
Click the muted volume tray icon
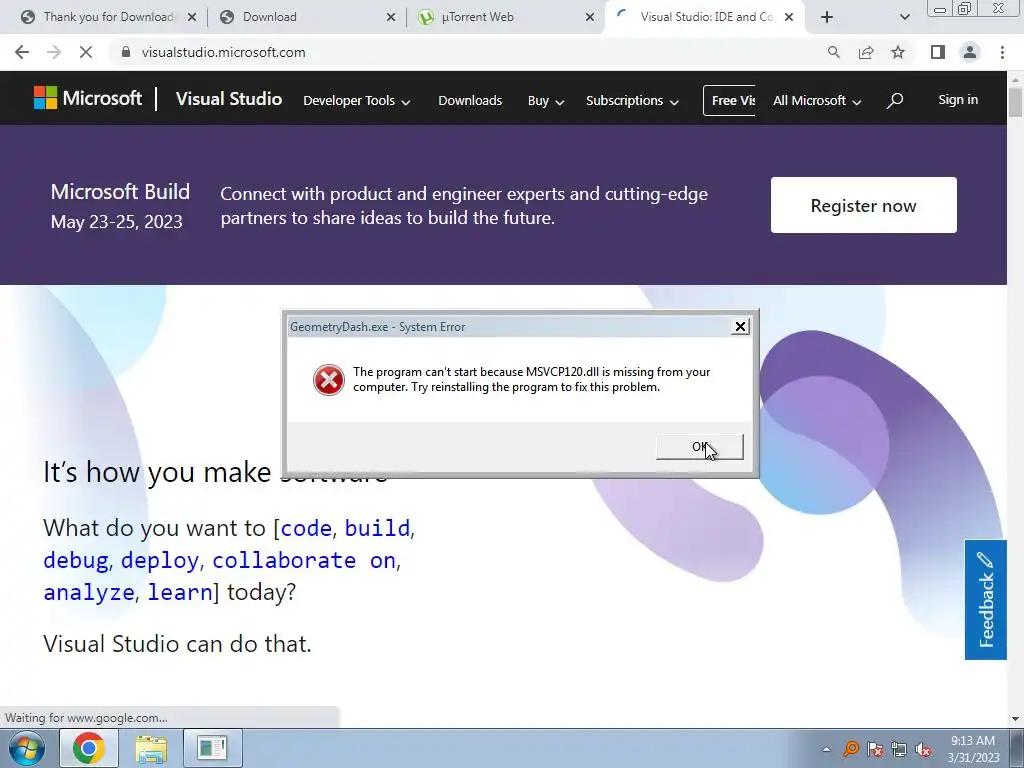tap(923, 748)
